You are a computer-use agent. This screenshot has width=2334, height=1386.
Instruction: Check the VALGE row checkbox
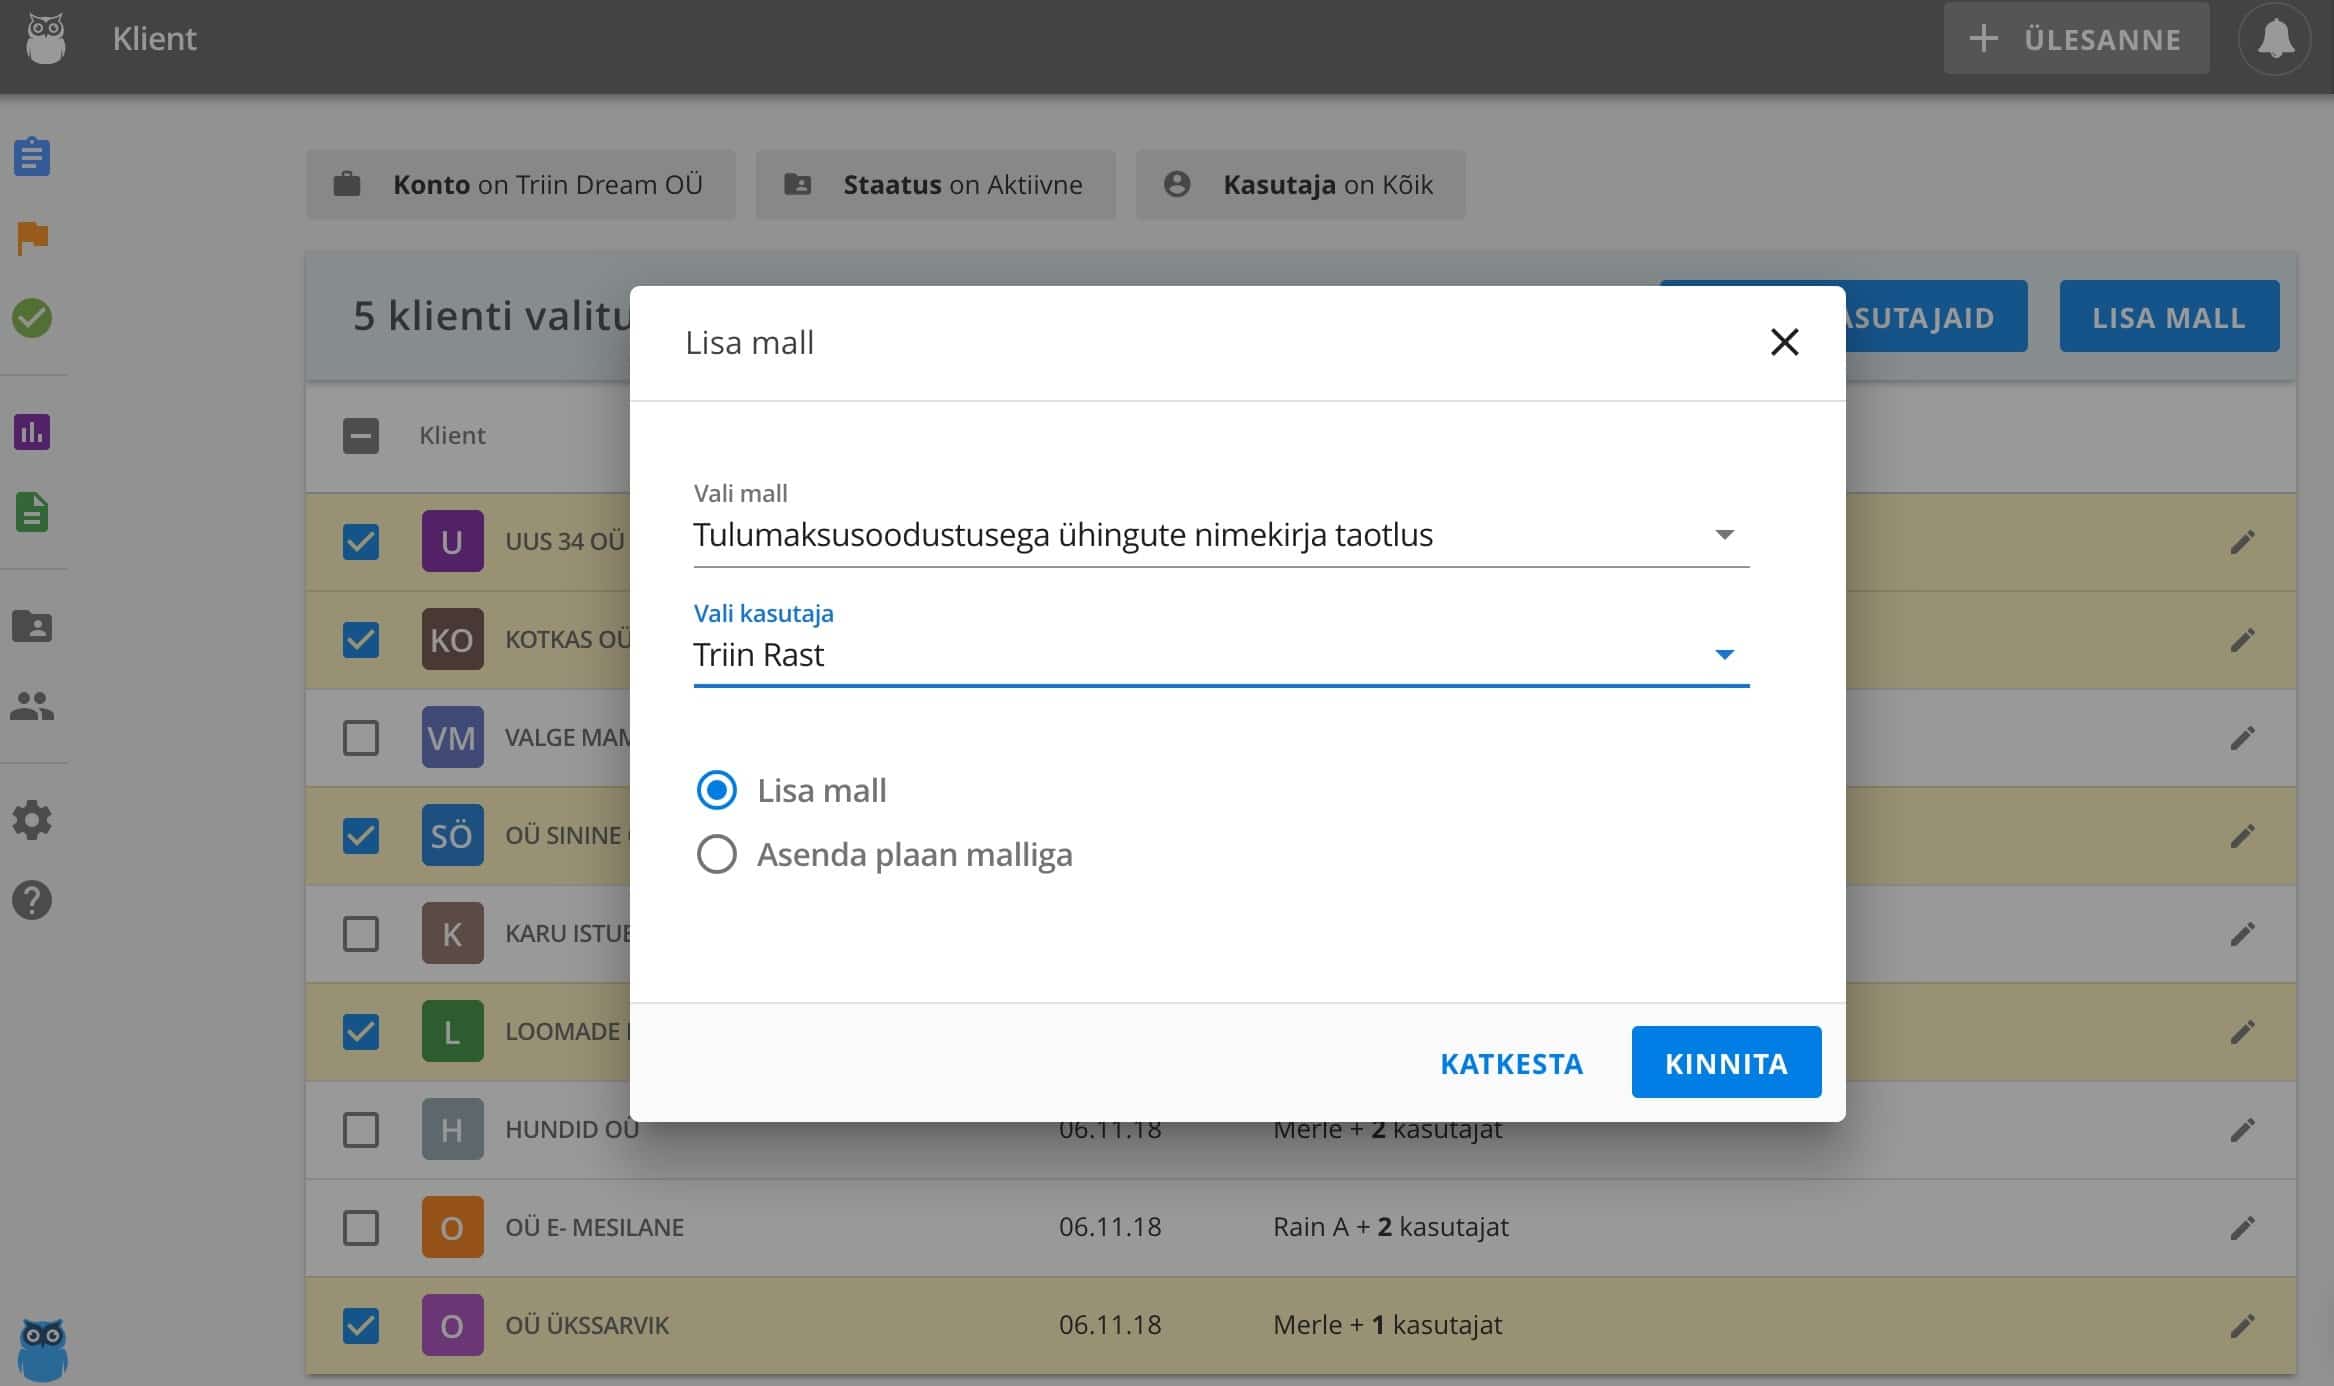(x=360, y=737)
